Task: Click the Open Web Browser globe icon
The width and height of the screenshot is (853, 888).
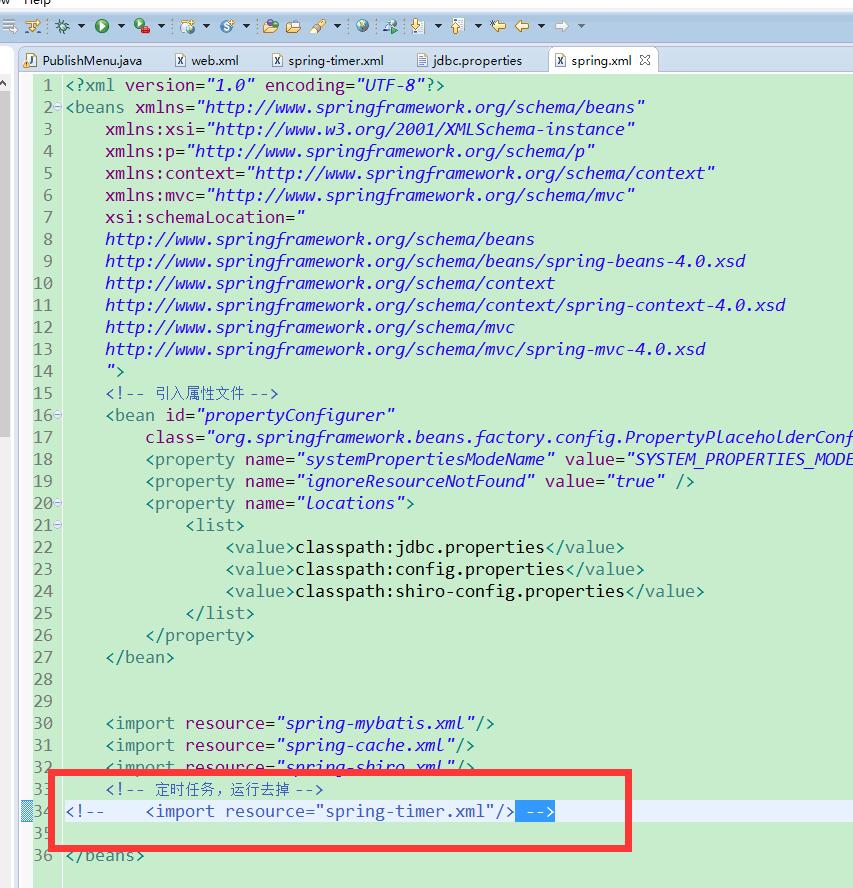Action: tap(362, 26)
